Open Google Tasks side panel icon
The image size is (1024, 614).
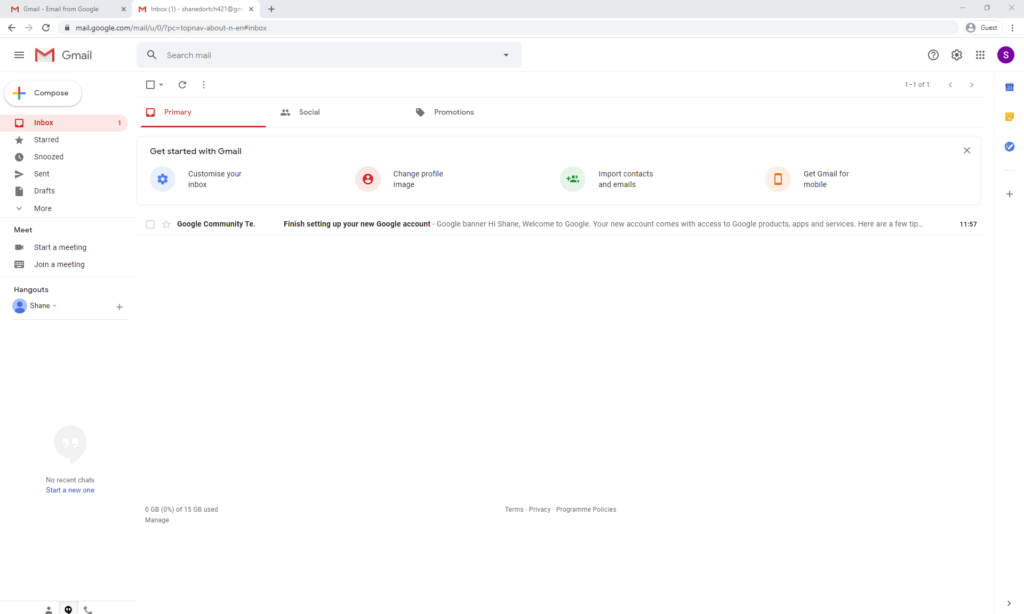point(1009,146)
